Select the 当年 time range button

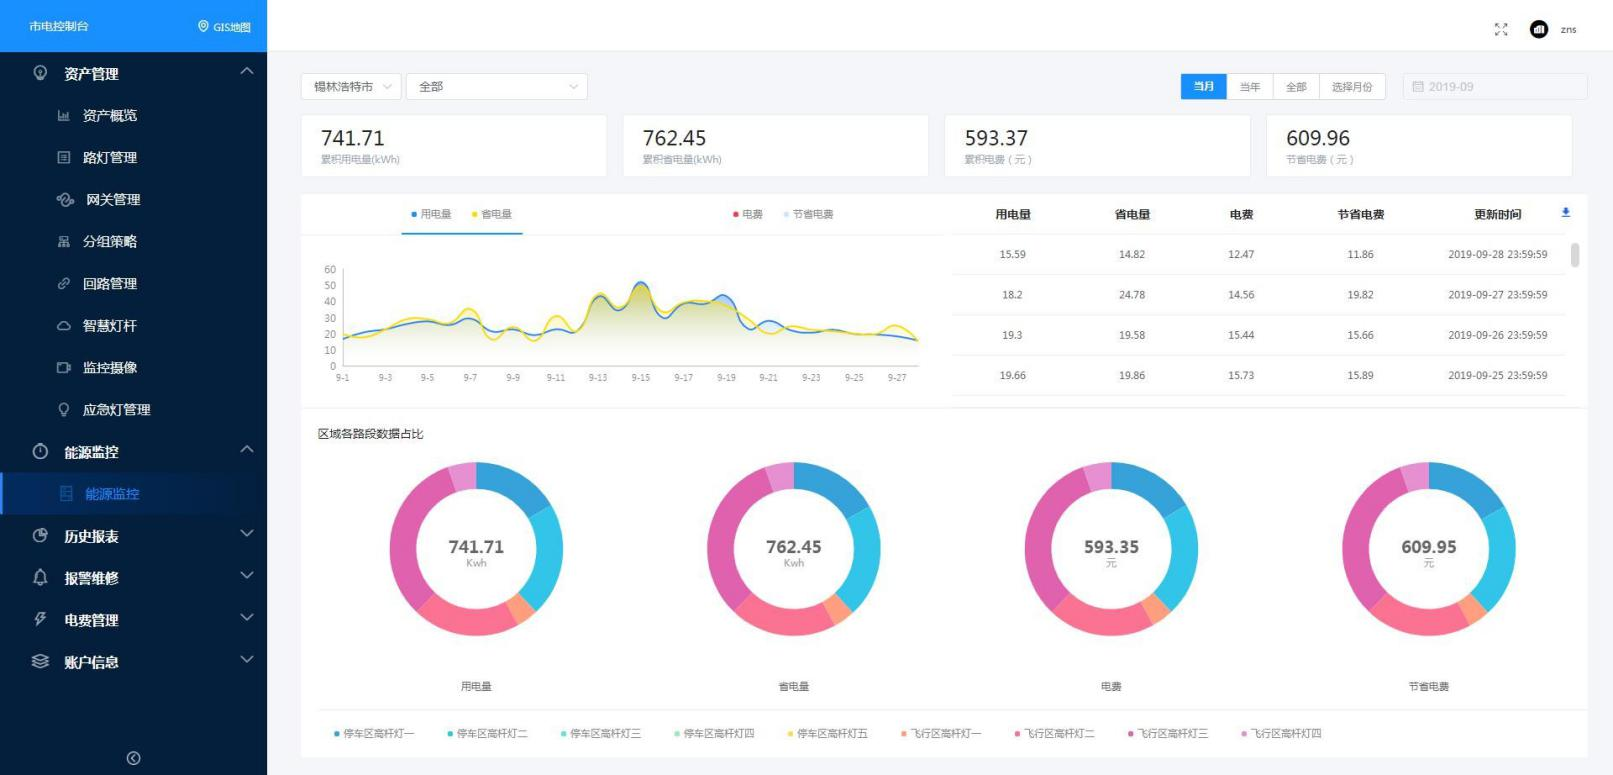pos(1249,87)
